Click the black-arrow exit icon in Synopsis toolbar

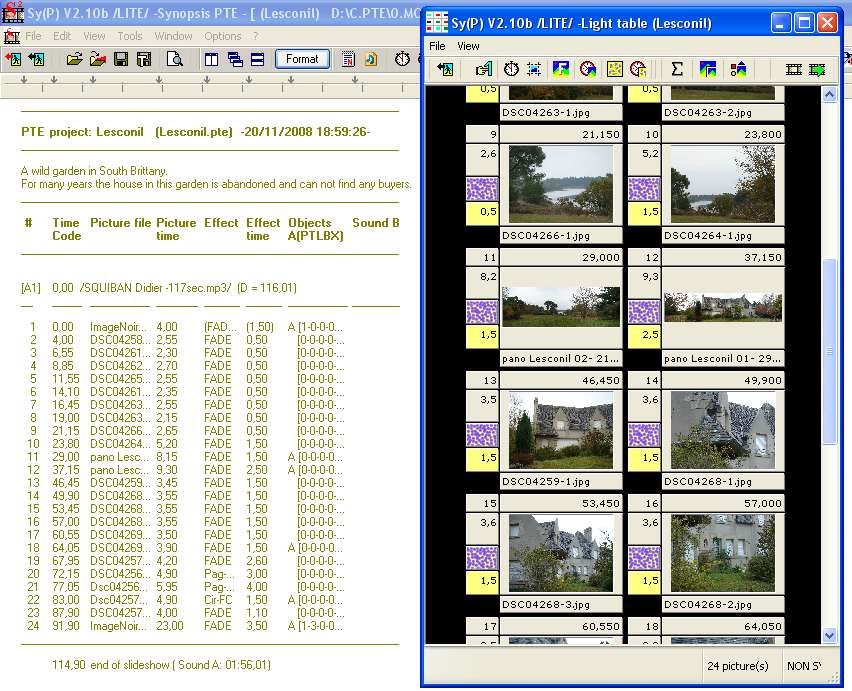pyautogui.click(x=36, y=59)
